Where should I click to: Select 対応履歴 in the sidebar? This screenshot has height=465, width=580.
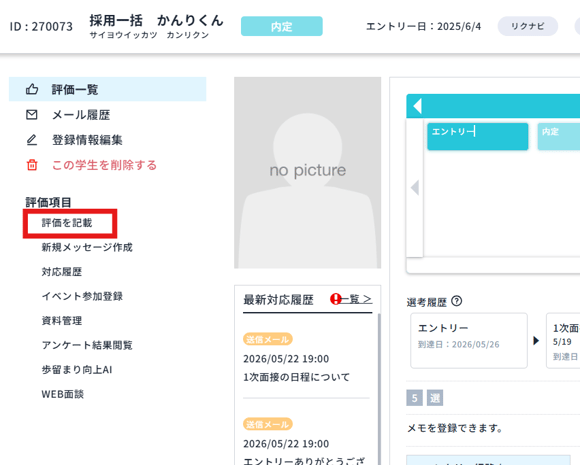click(x=62, y=272)
